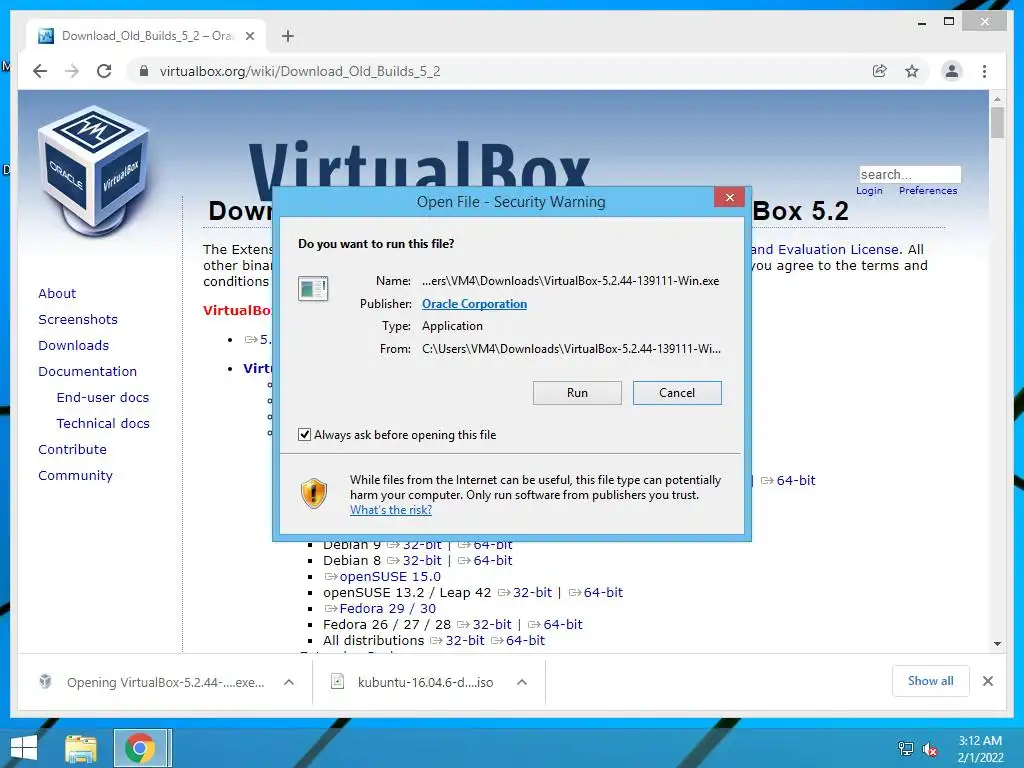Screen dimensions: 1024x768
Task: Close the downloads bar
Action: pos(988,681)
